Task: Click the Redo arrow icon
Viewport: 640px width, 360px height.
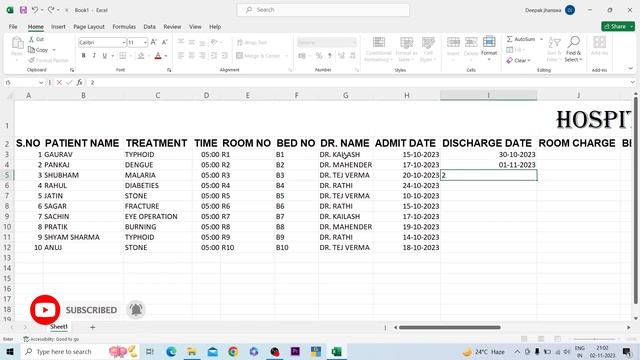Action: (51, 10)
